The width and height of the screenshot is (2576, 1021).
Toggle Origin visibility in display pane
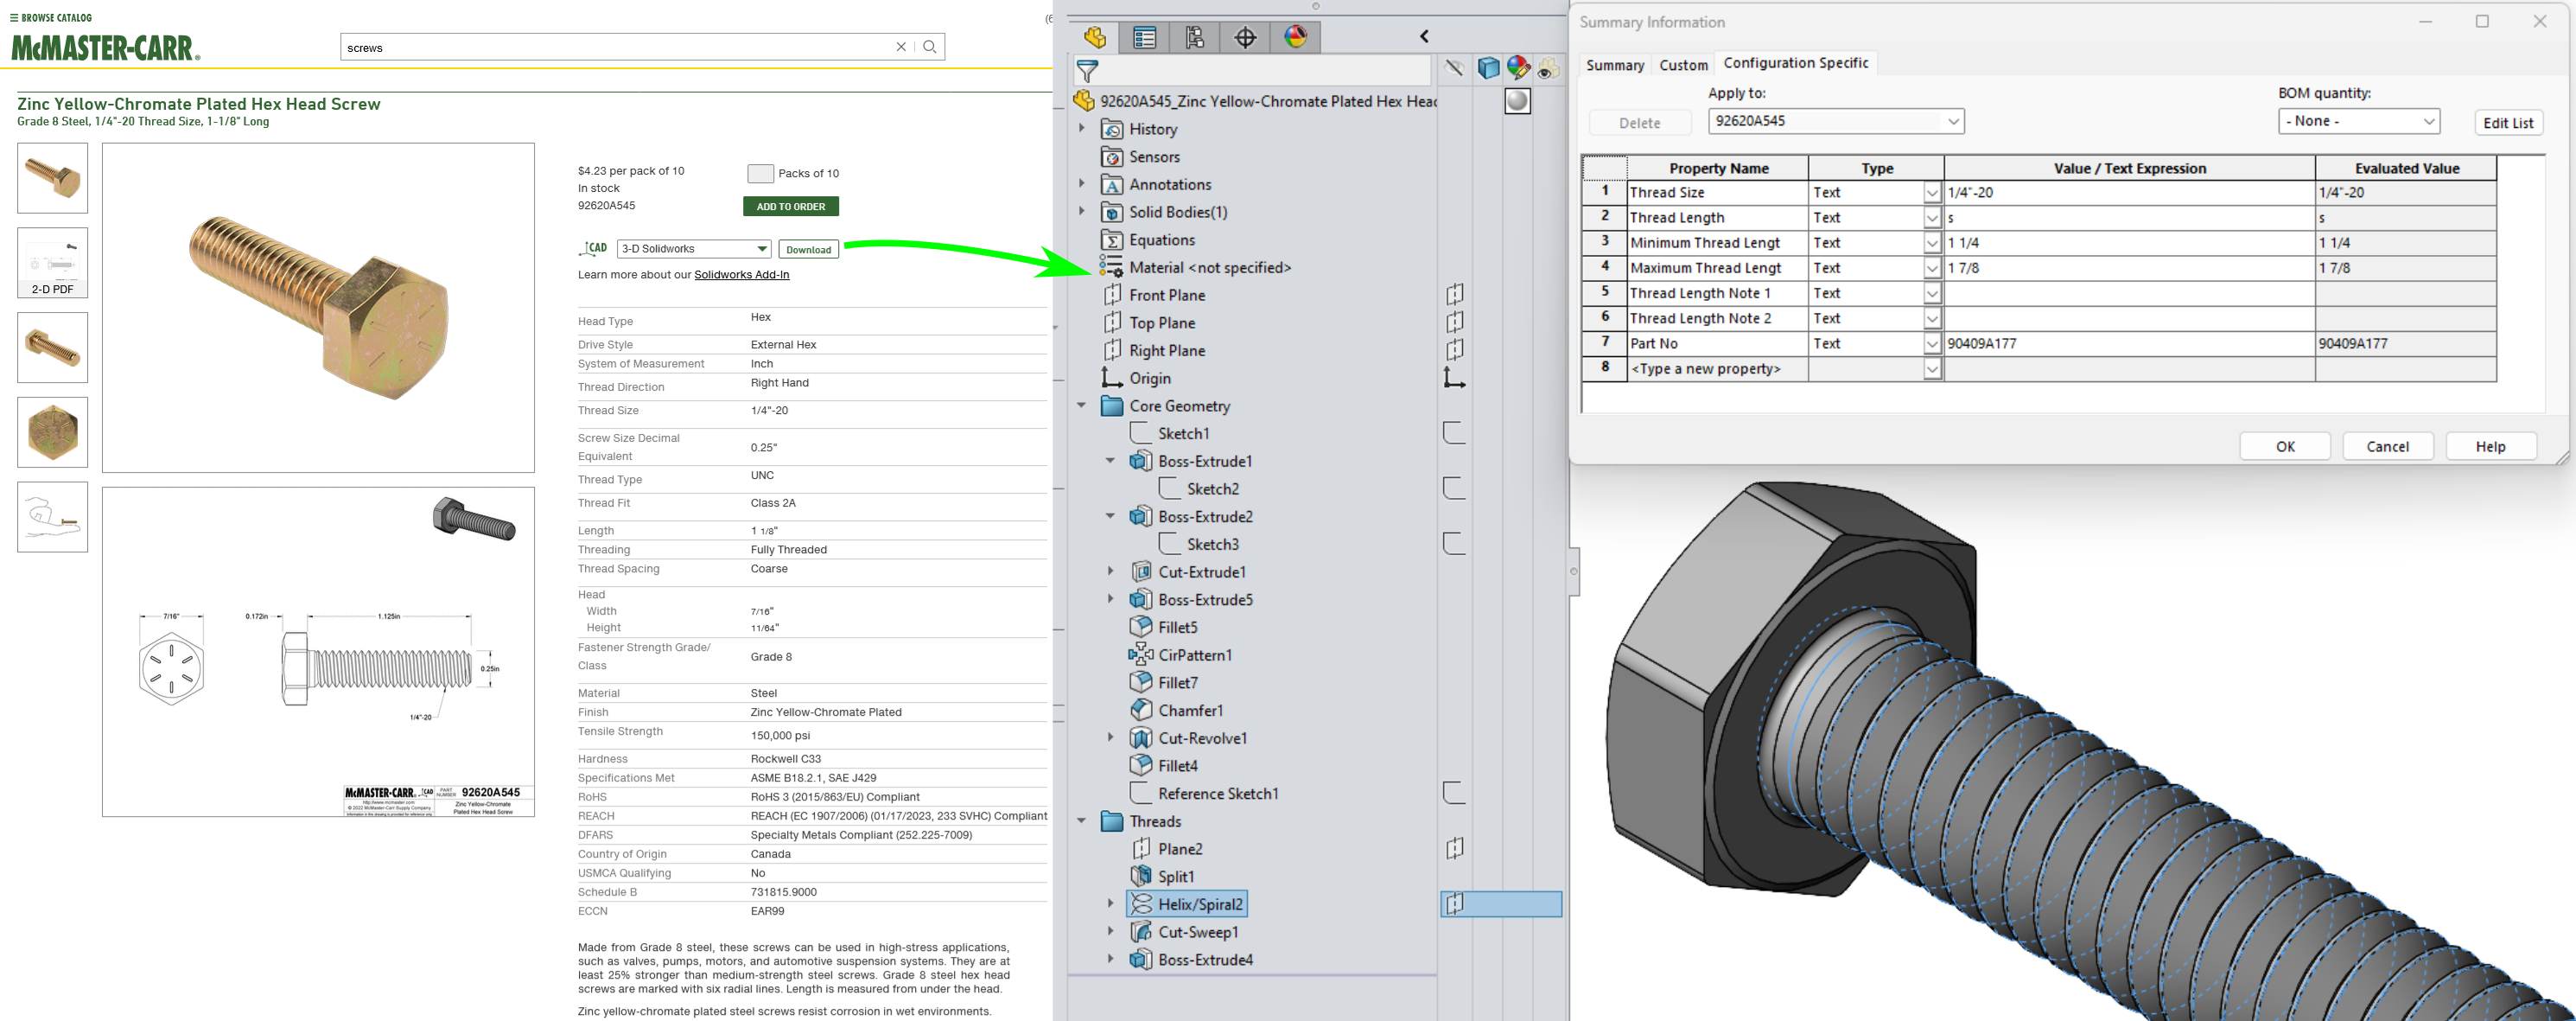(x=1455, y=378)
